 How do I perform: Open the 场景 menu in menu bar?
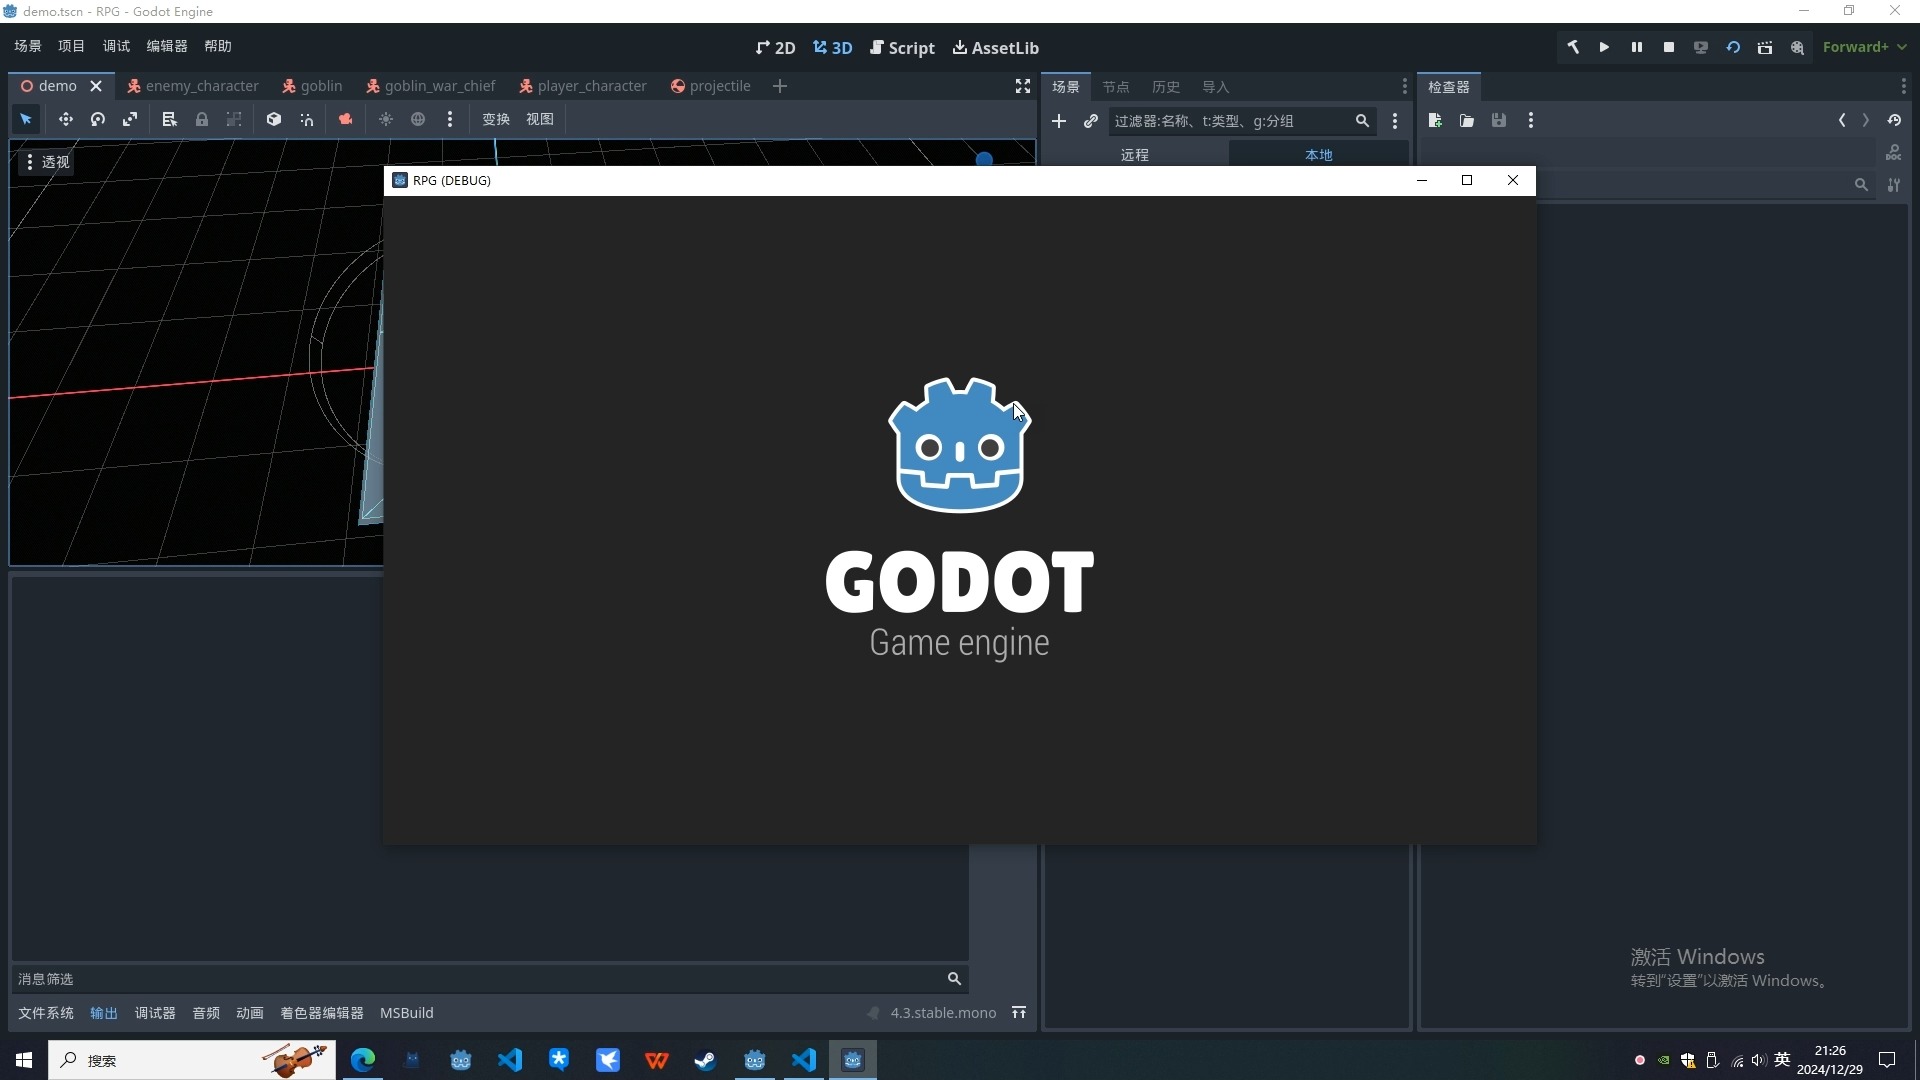tap(28, 46)
